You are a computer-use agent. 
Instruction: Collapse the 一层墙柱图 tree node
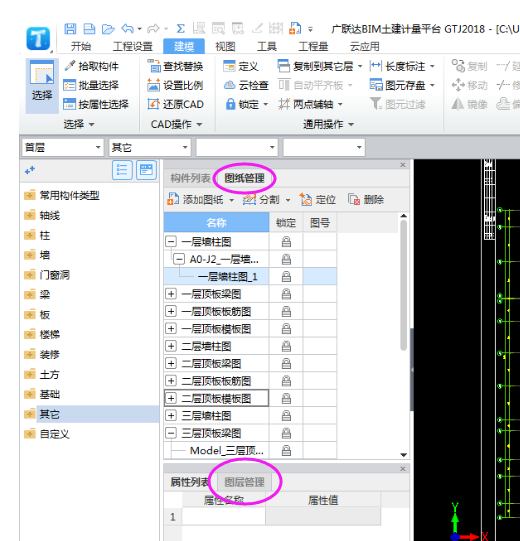[171, 242]
